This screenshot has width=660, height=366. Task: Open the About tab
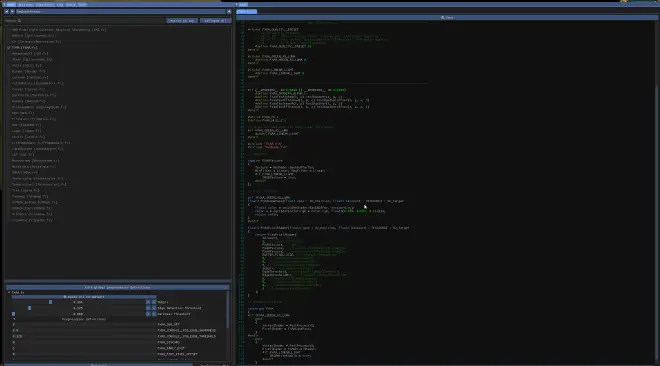coord(70,4)
